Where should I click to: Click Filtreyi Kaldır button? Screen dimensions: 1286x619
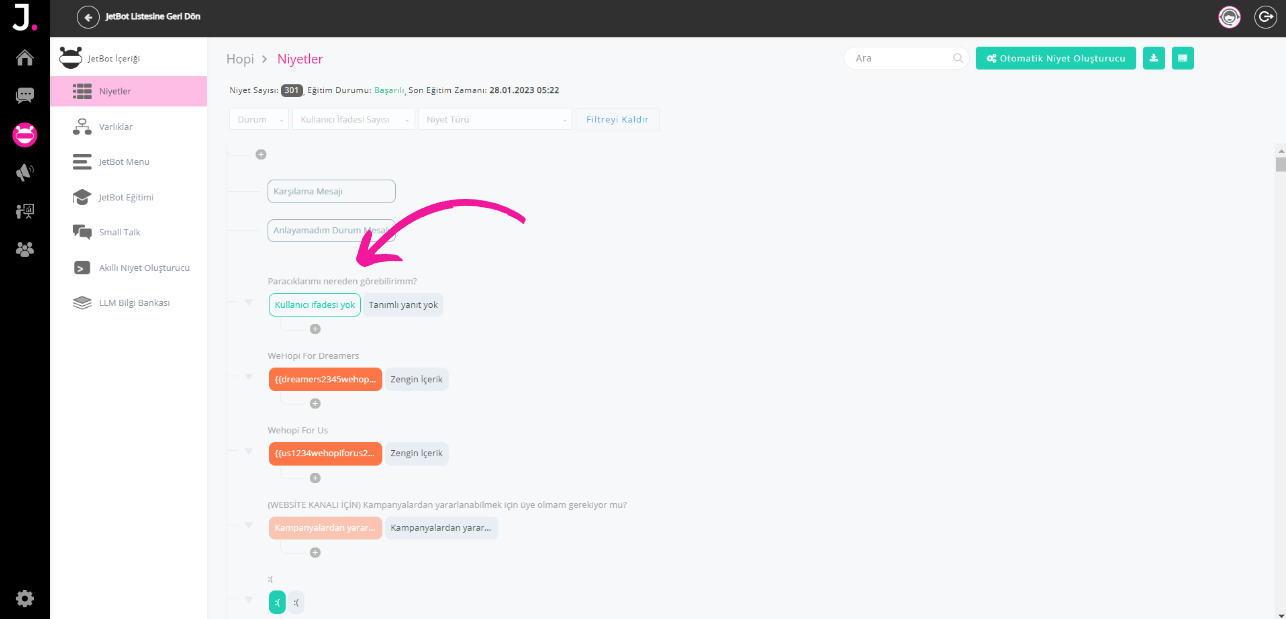pyautogui.click(x=617, y=119)
